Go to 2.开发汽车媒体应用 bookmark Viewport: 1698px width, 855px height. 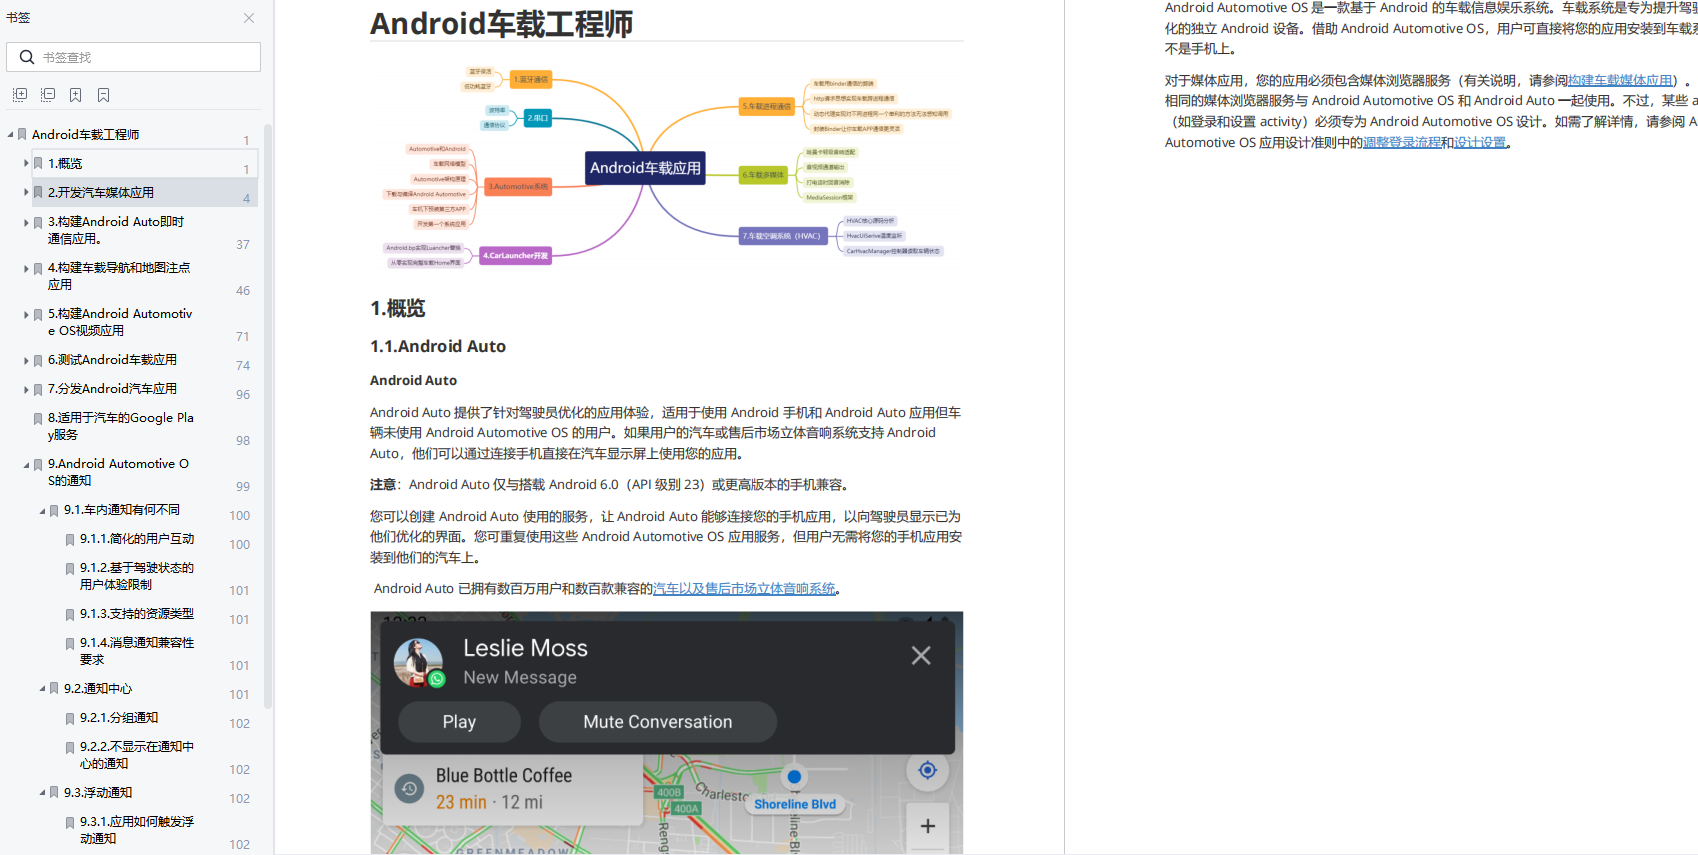(x=101, y=192)
